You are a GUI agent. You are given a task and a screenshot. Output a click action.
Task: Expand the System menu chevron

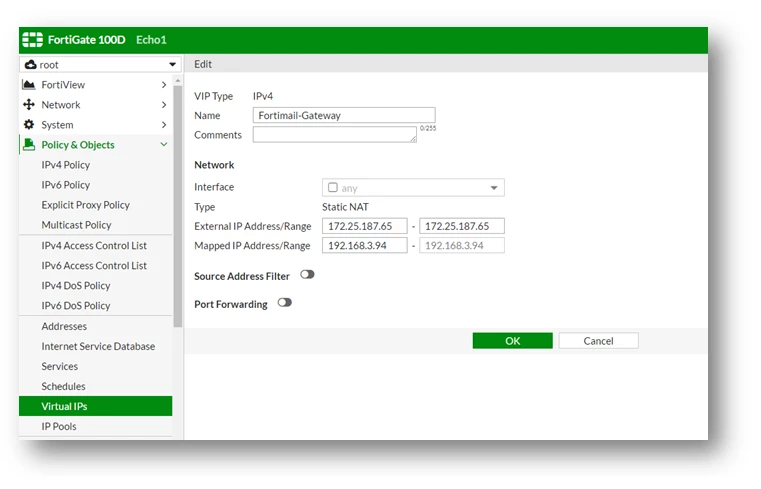pyautogui.click(x=164, y=125)
